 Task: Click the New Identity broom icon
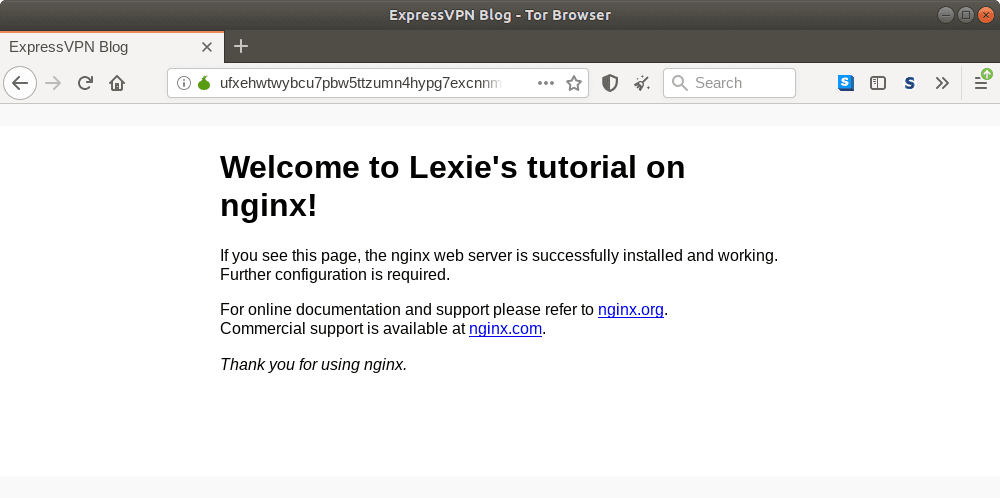tap(642, 83)
